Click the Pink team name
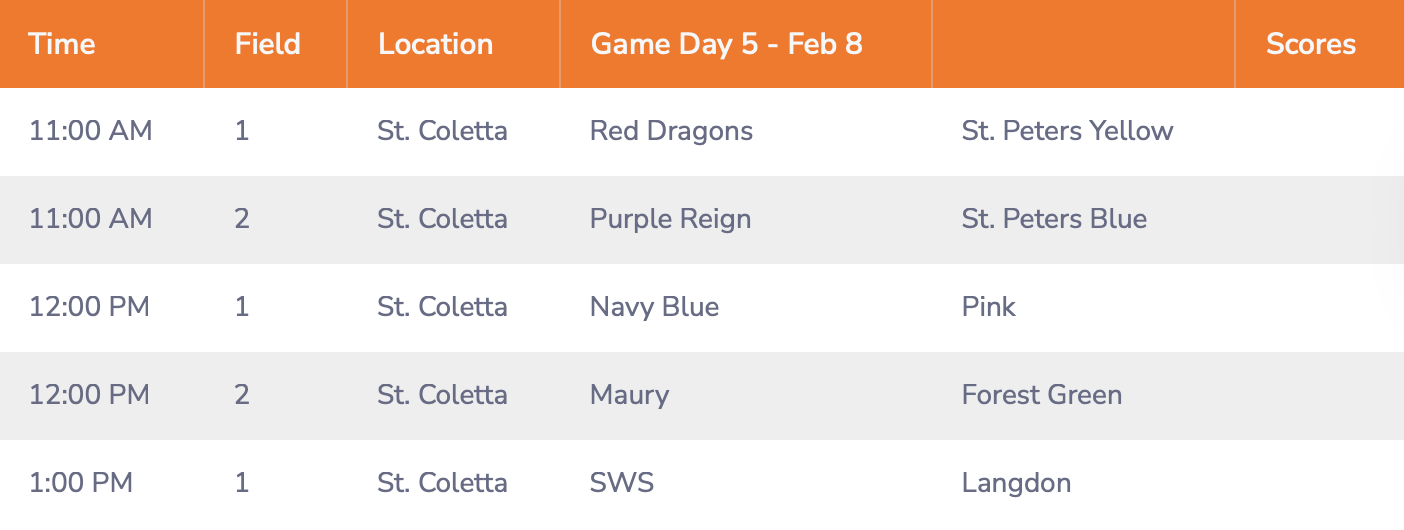This screenshot has height=530, width=1404. pyautogui.click(x=988, y=307)
